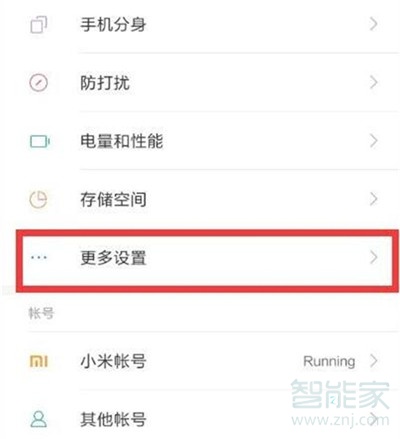Open 电量和性能 settings
This screenshot has height=439, width=400.
click(x=200, y=141)
